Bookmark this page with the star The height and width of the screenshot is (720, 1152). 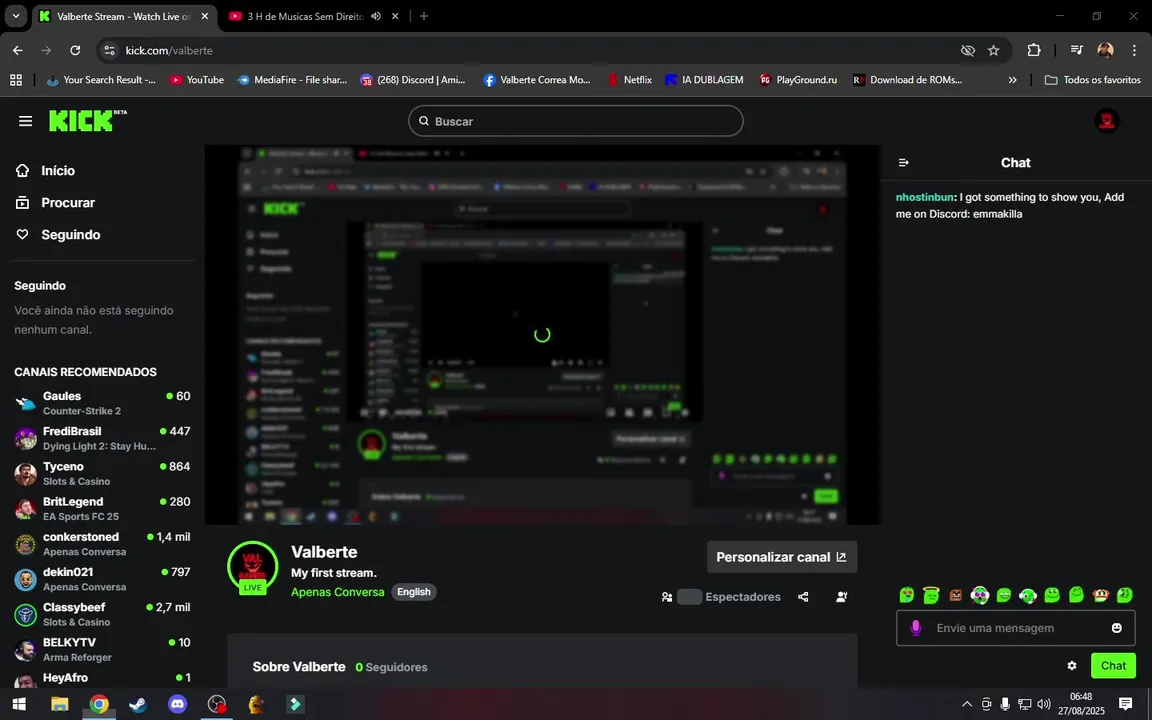993,50
